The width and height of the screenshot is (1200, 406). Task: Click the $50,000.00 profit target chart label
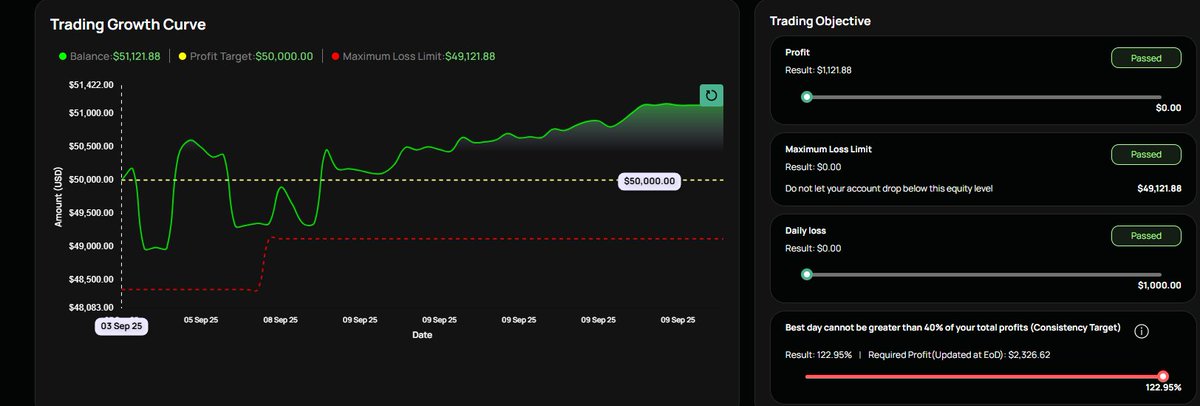(x=649, y=181)
